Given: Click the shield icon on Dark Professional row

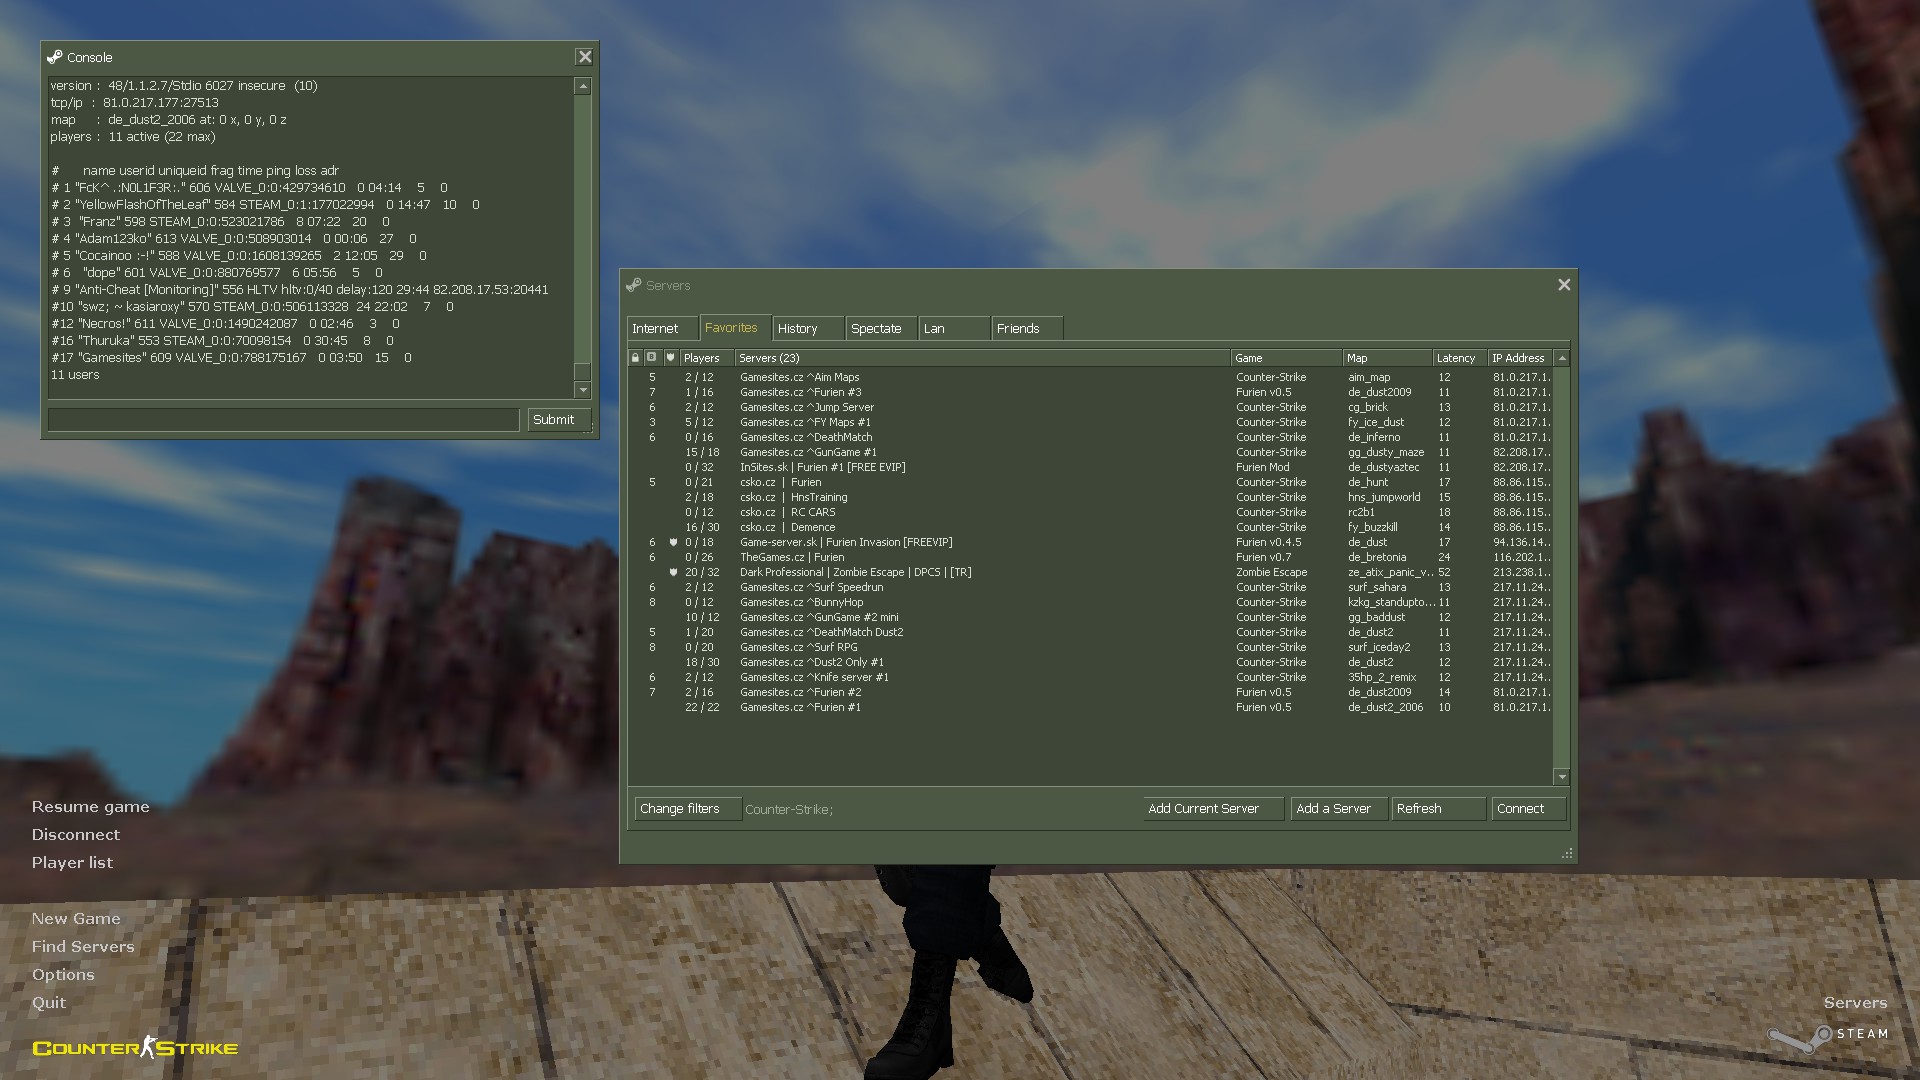Looking at the screenshot, I should point(673,572).
